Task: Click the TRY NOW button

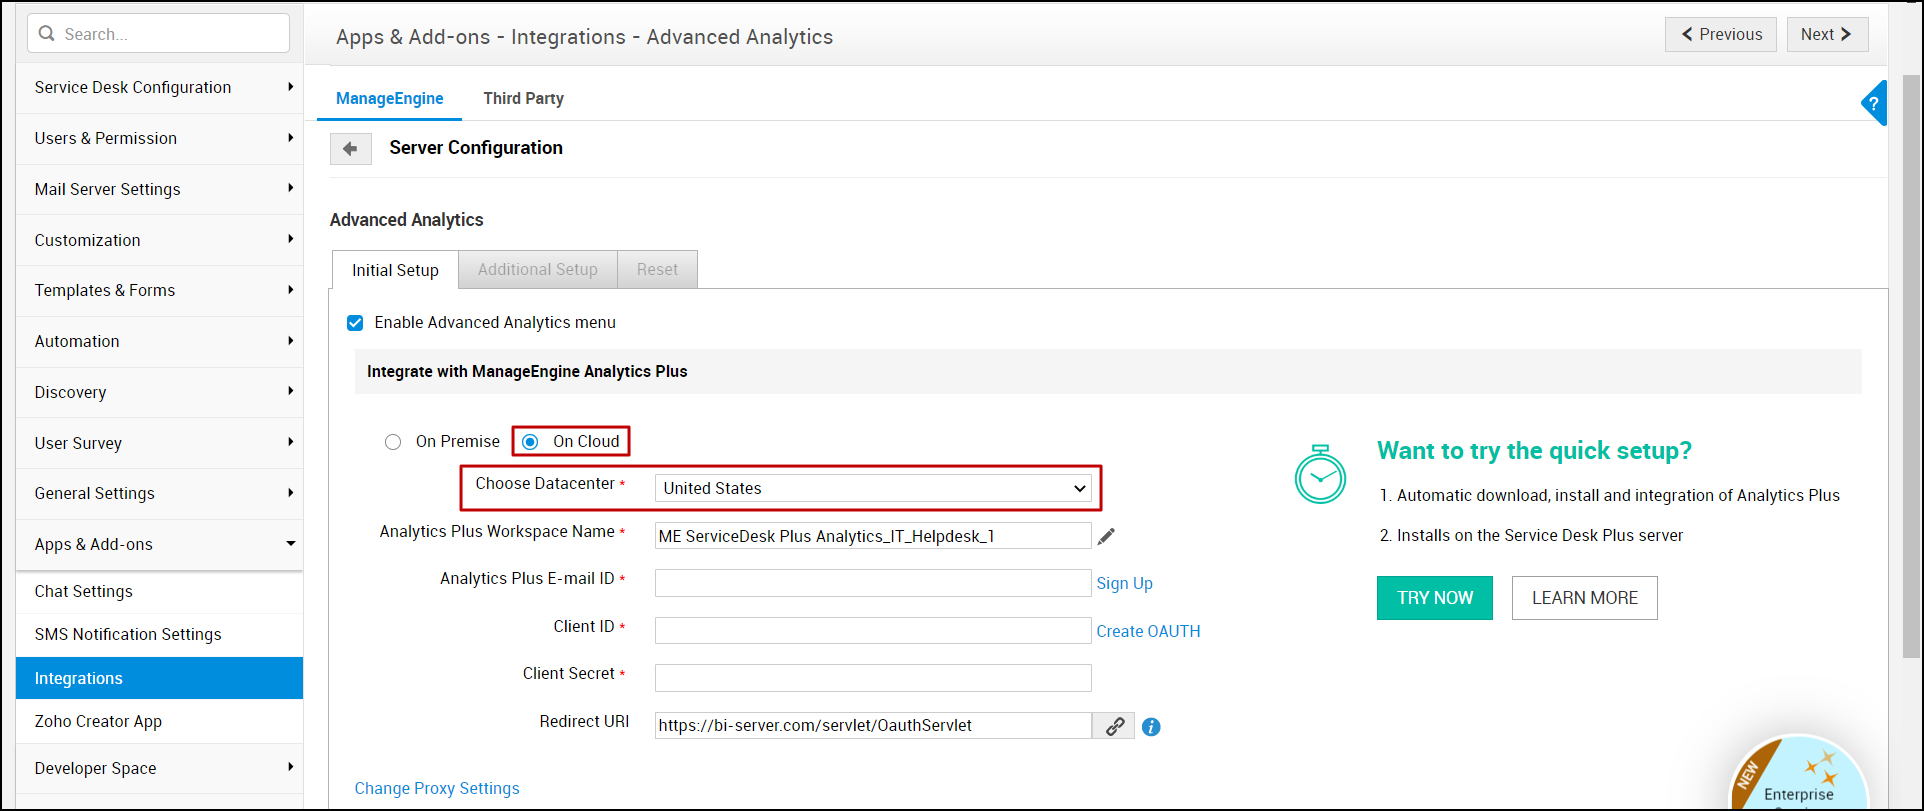Action: (x=1434, y=598)
